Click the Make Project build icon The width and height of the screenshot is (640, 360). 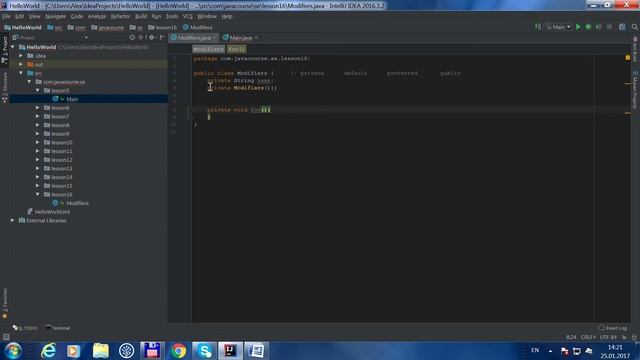(x=538, y=27)
